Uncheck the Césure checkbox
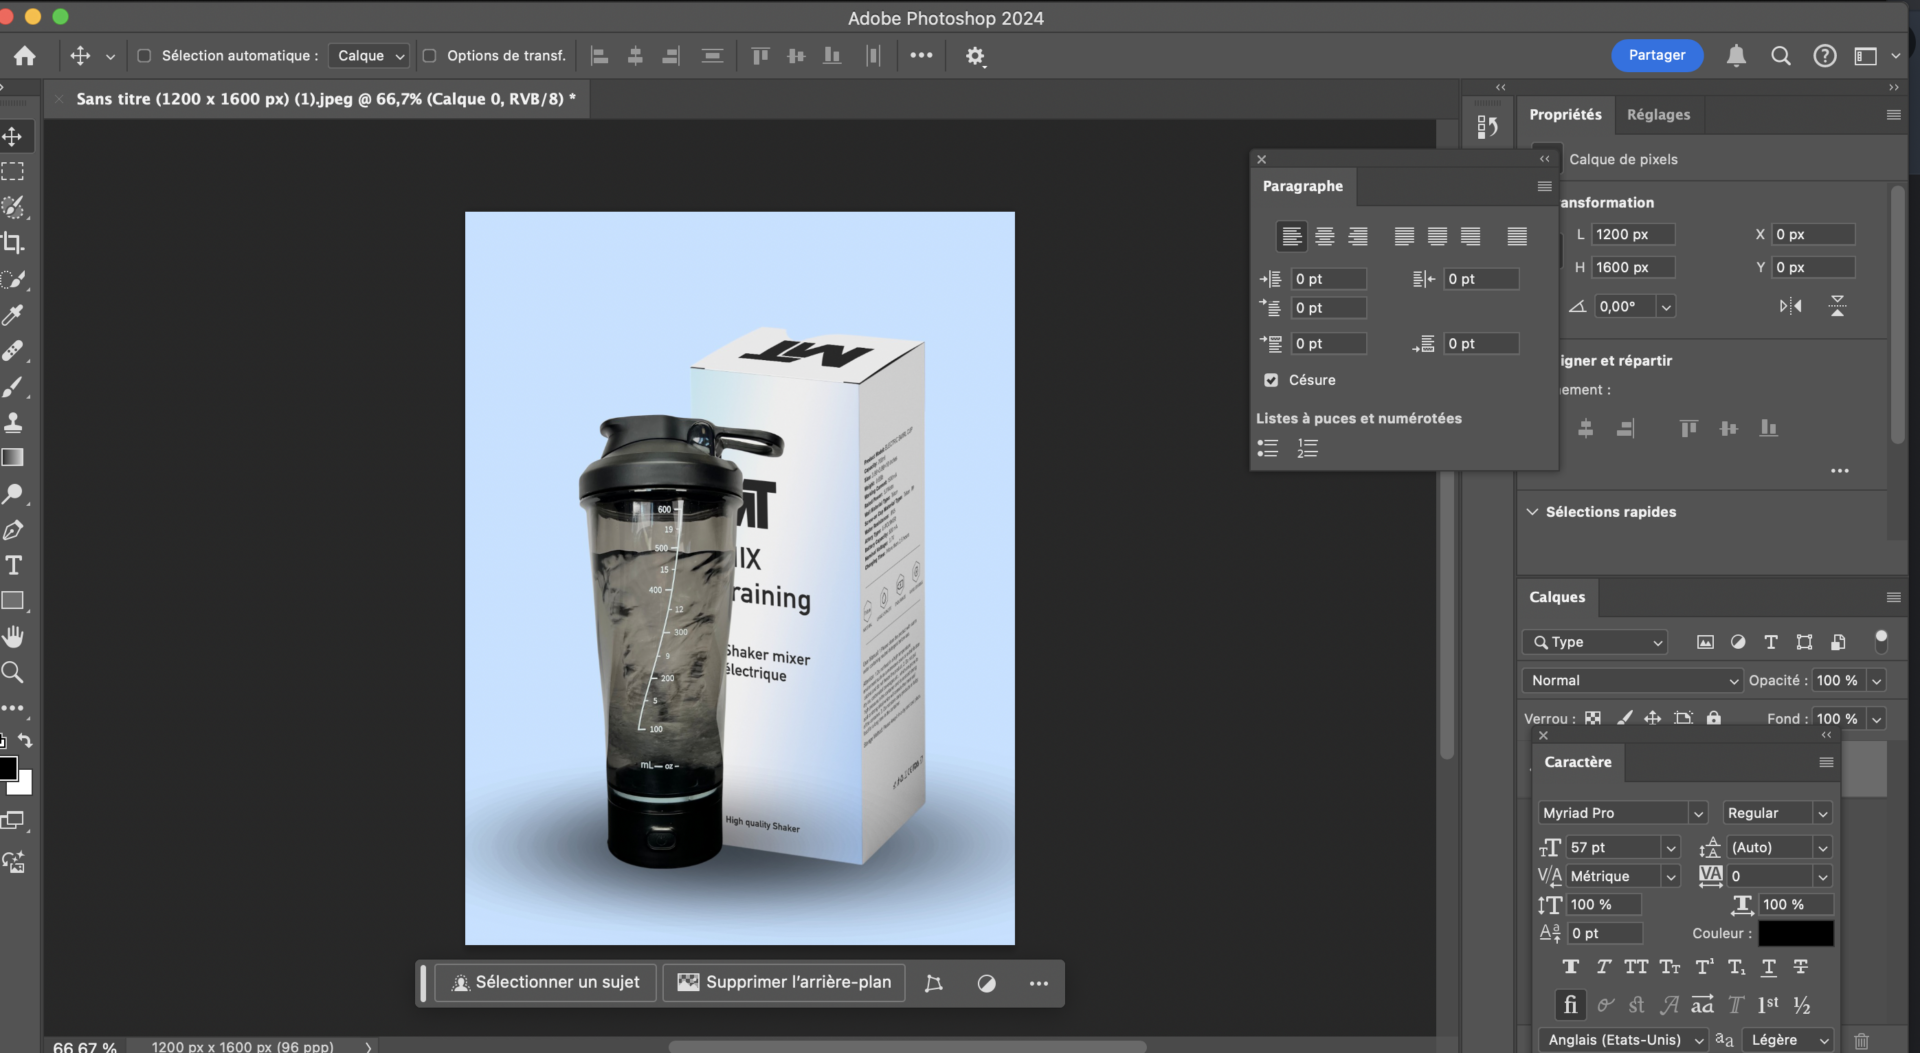 tap(1271, 380)
